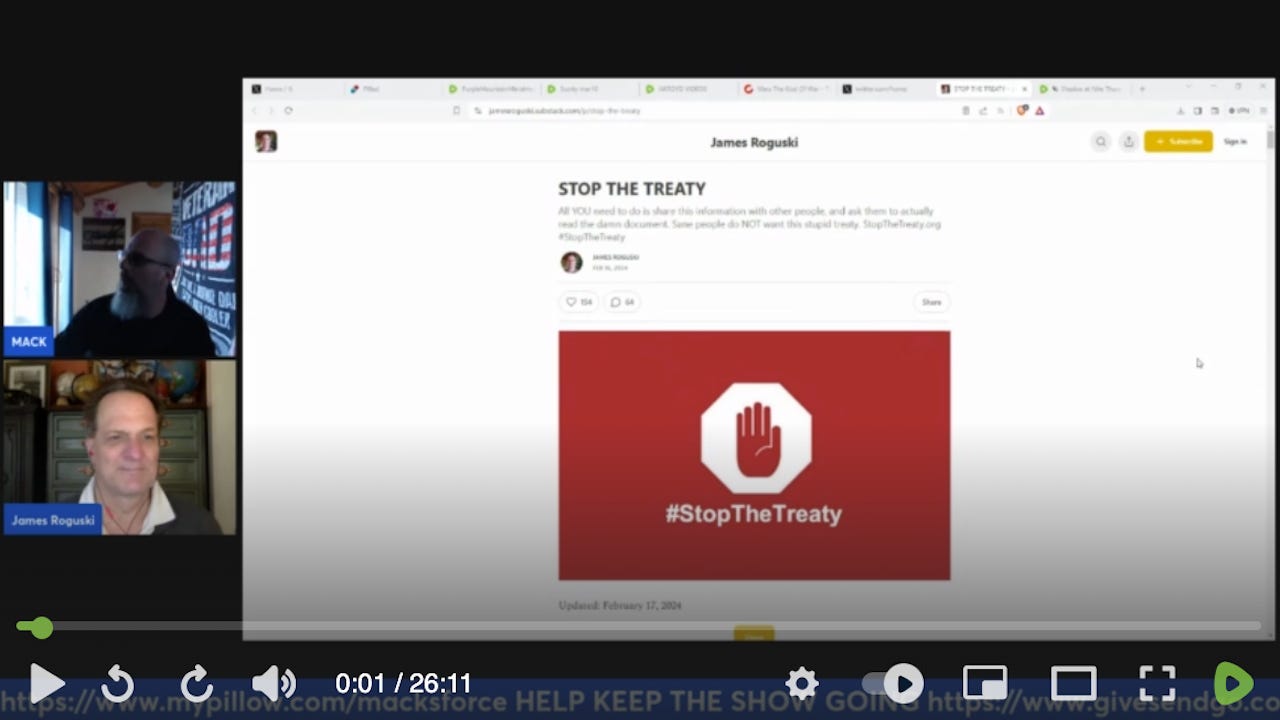The width and height of the screenshot is (1280, 720).
Task: Open player settings gear
Action: coord(802,684)
